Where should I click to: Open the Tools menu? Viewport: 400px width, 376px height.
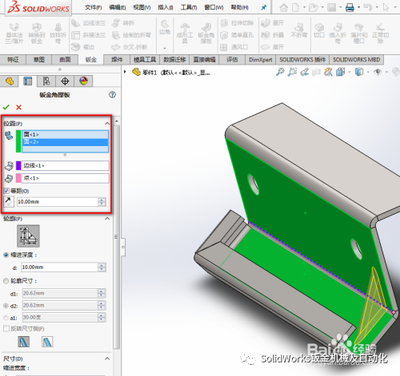(189, 7)
